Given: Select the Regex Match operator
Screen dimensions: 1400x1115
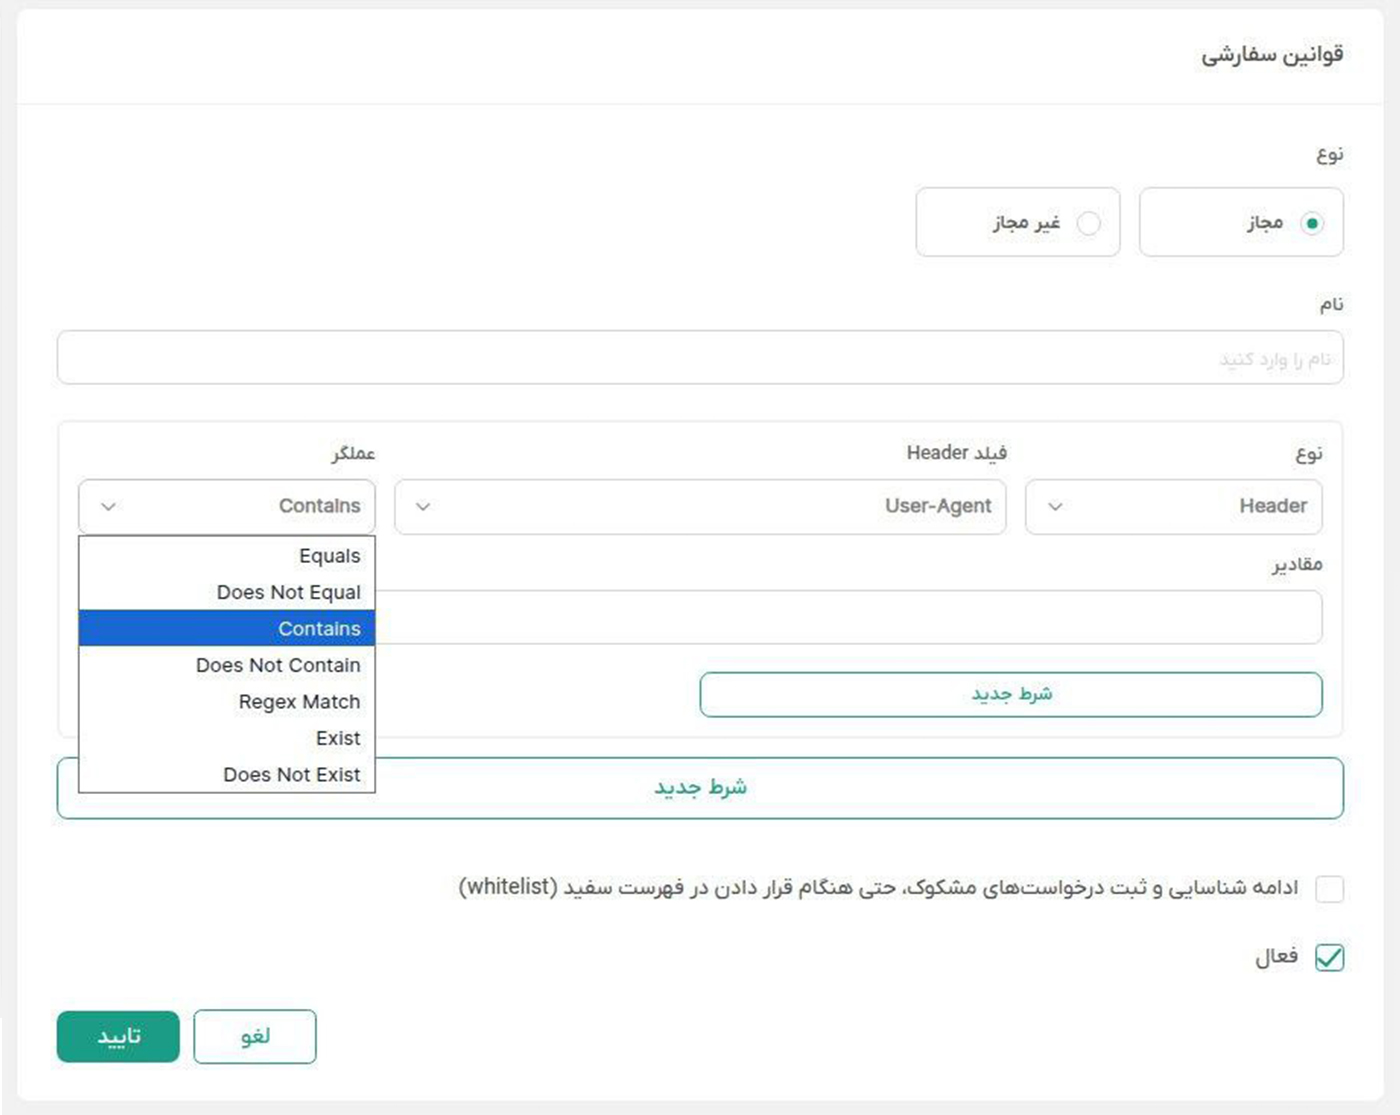Looking at the screenshot, I should [x=228, y=702].
